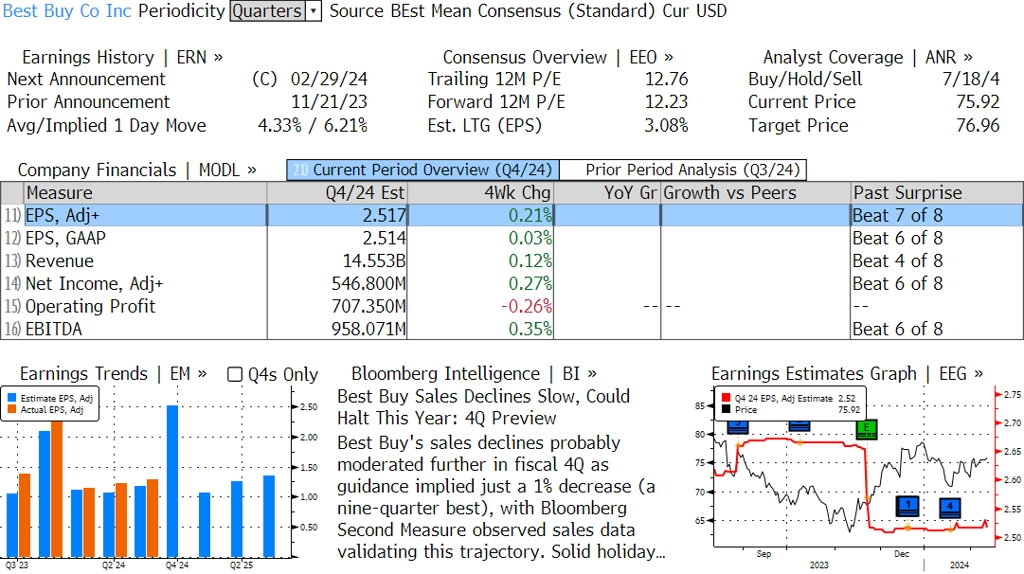
Task: Click the Growth vs Peers column header
Action: pos(756,193)
